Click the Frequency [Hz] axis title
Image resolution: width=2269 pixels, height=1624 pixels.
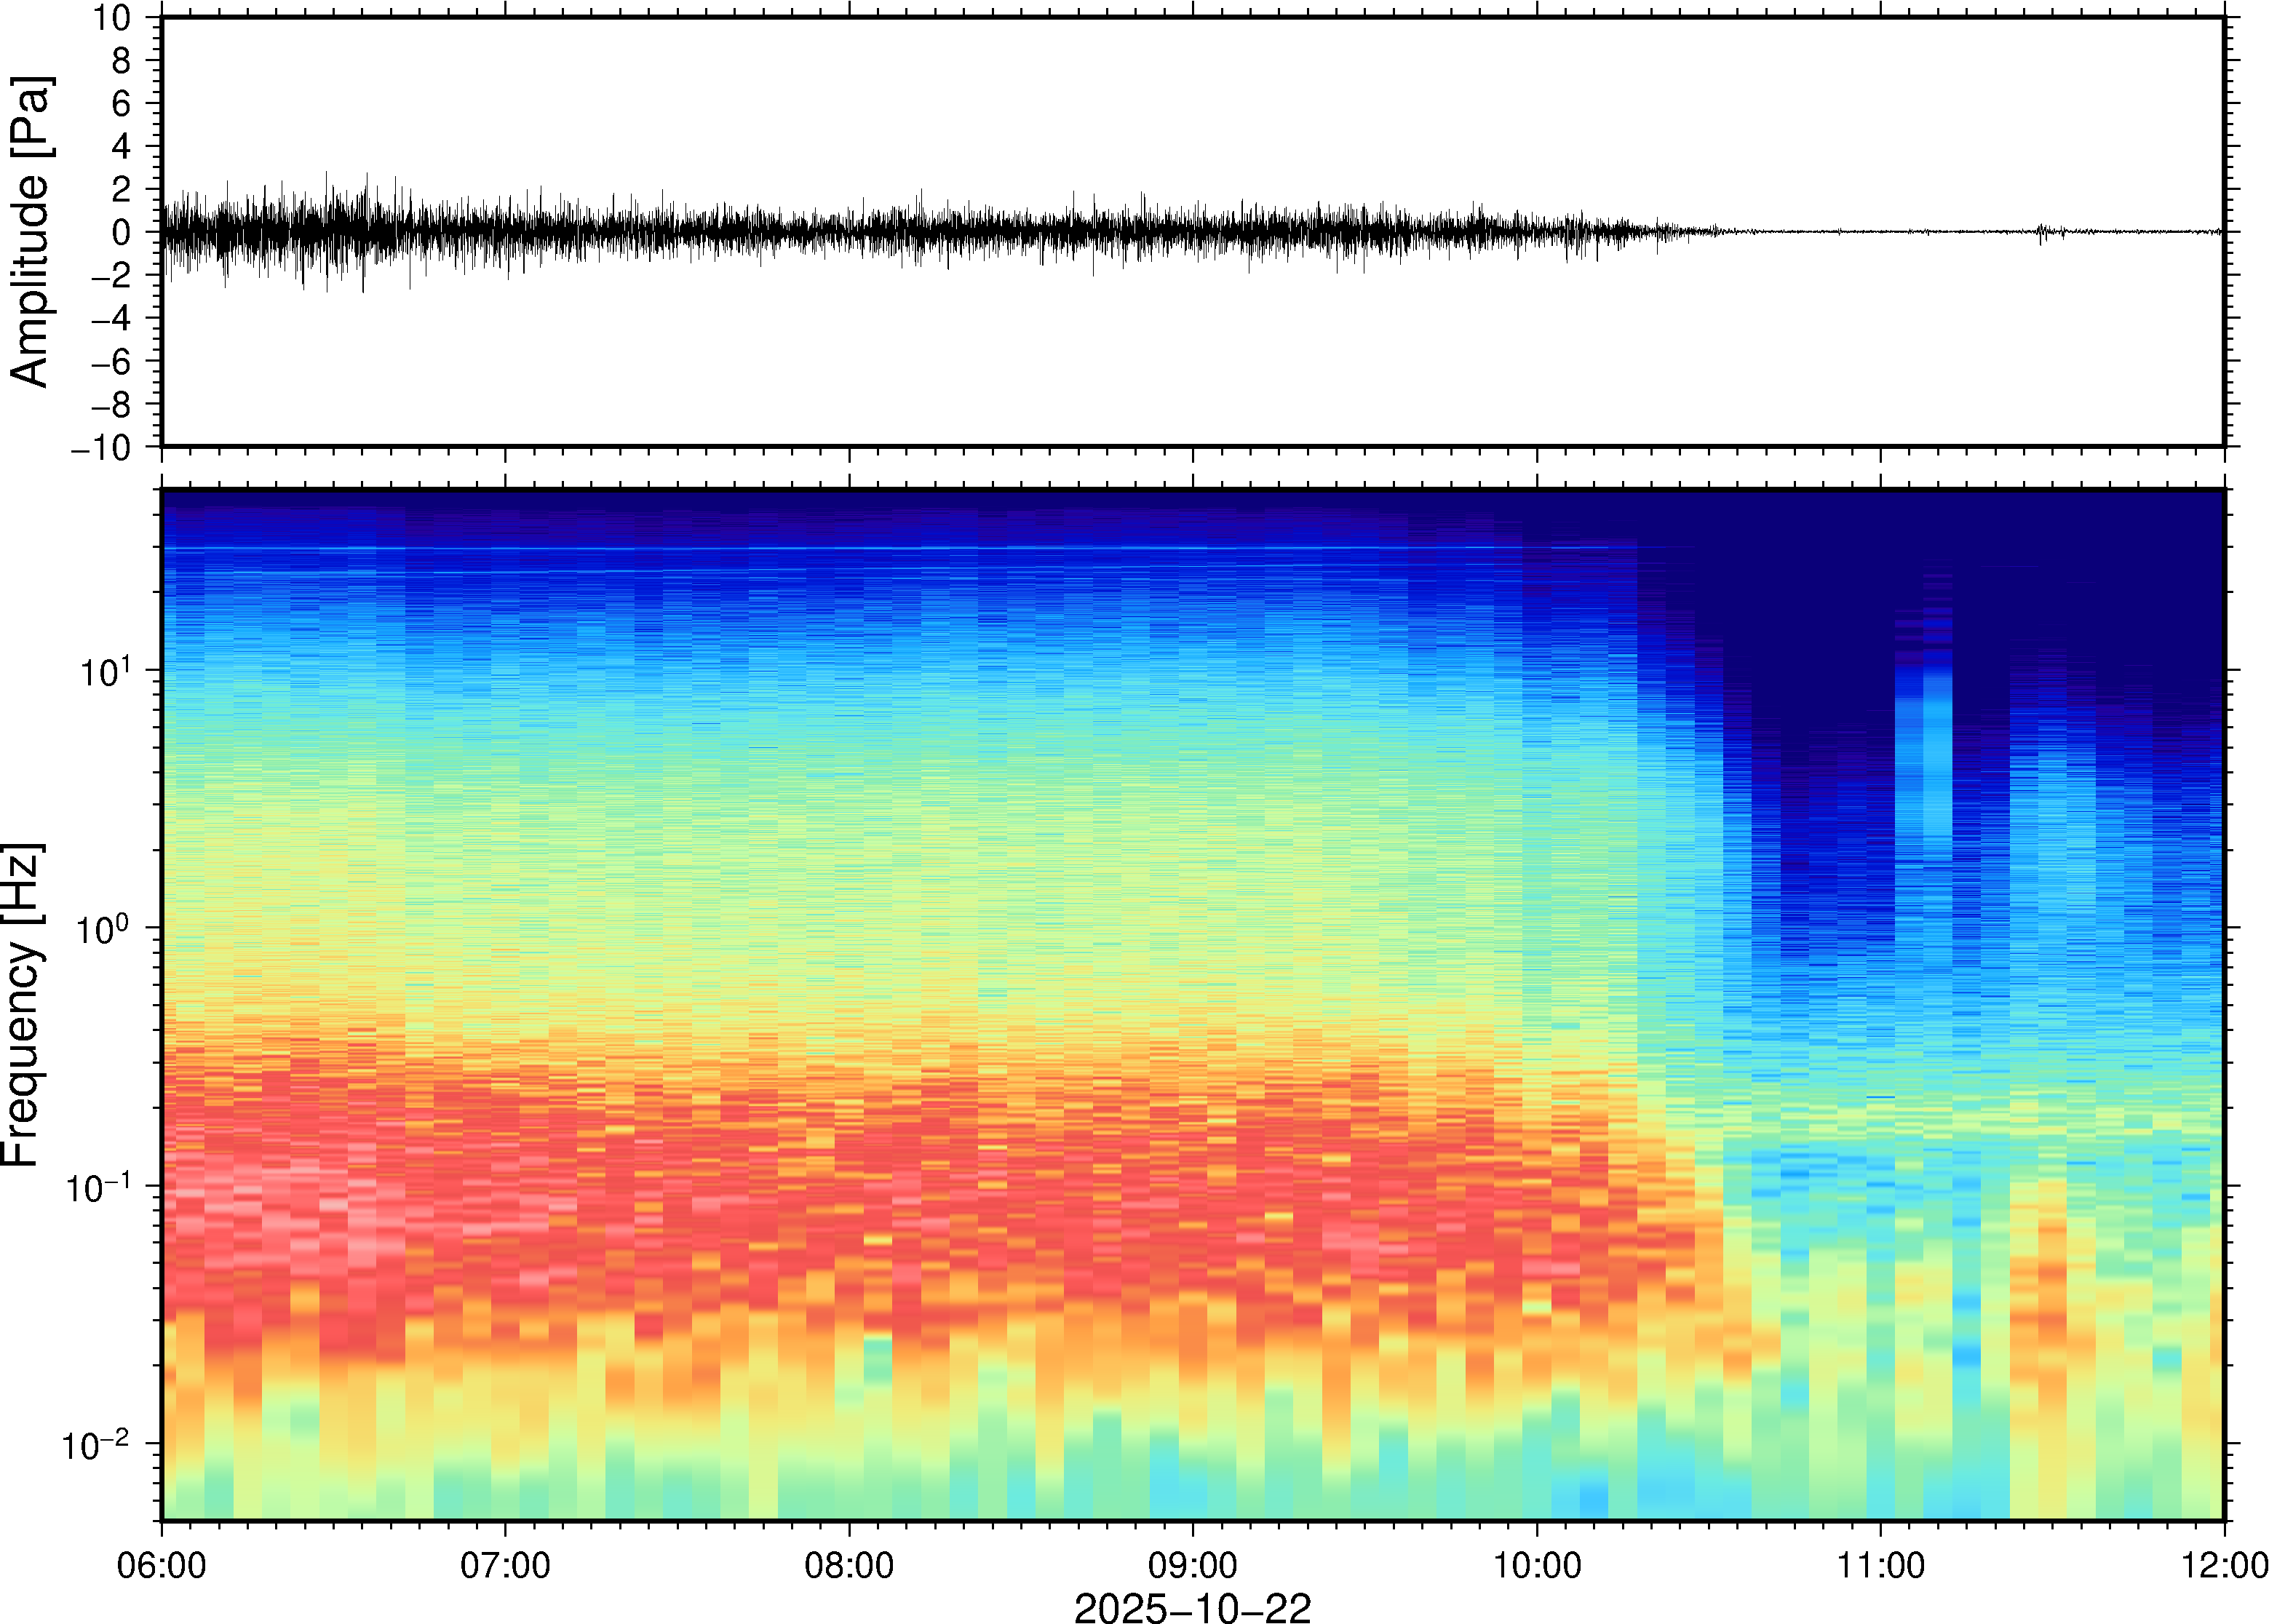pos(22,1005)
